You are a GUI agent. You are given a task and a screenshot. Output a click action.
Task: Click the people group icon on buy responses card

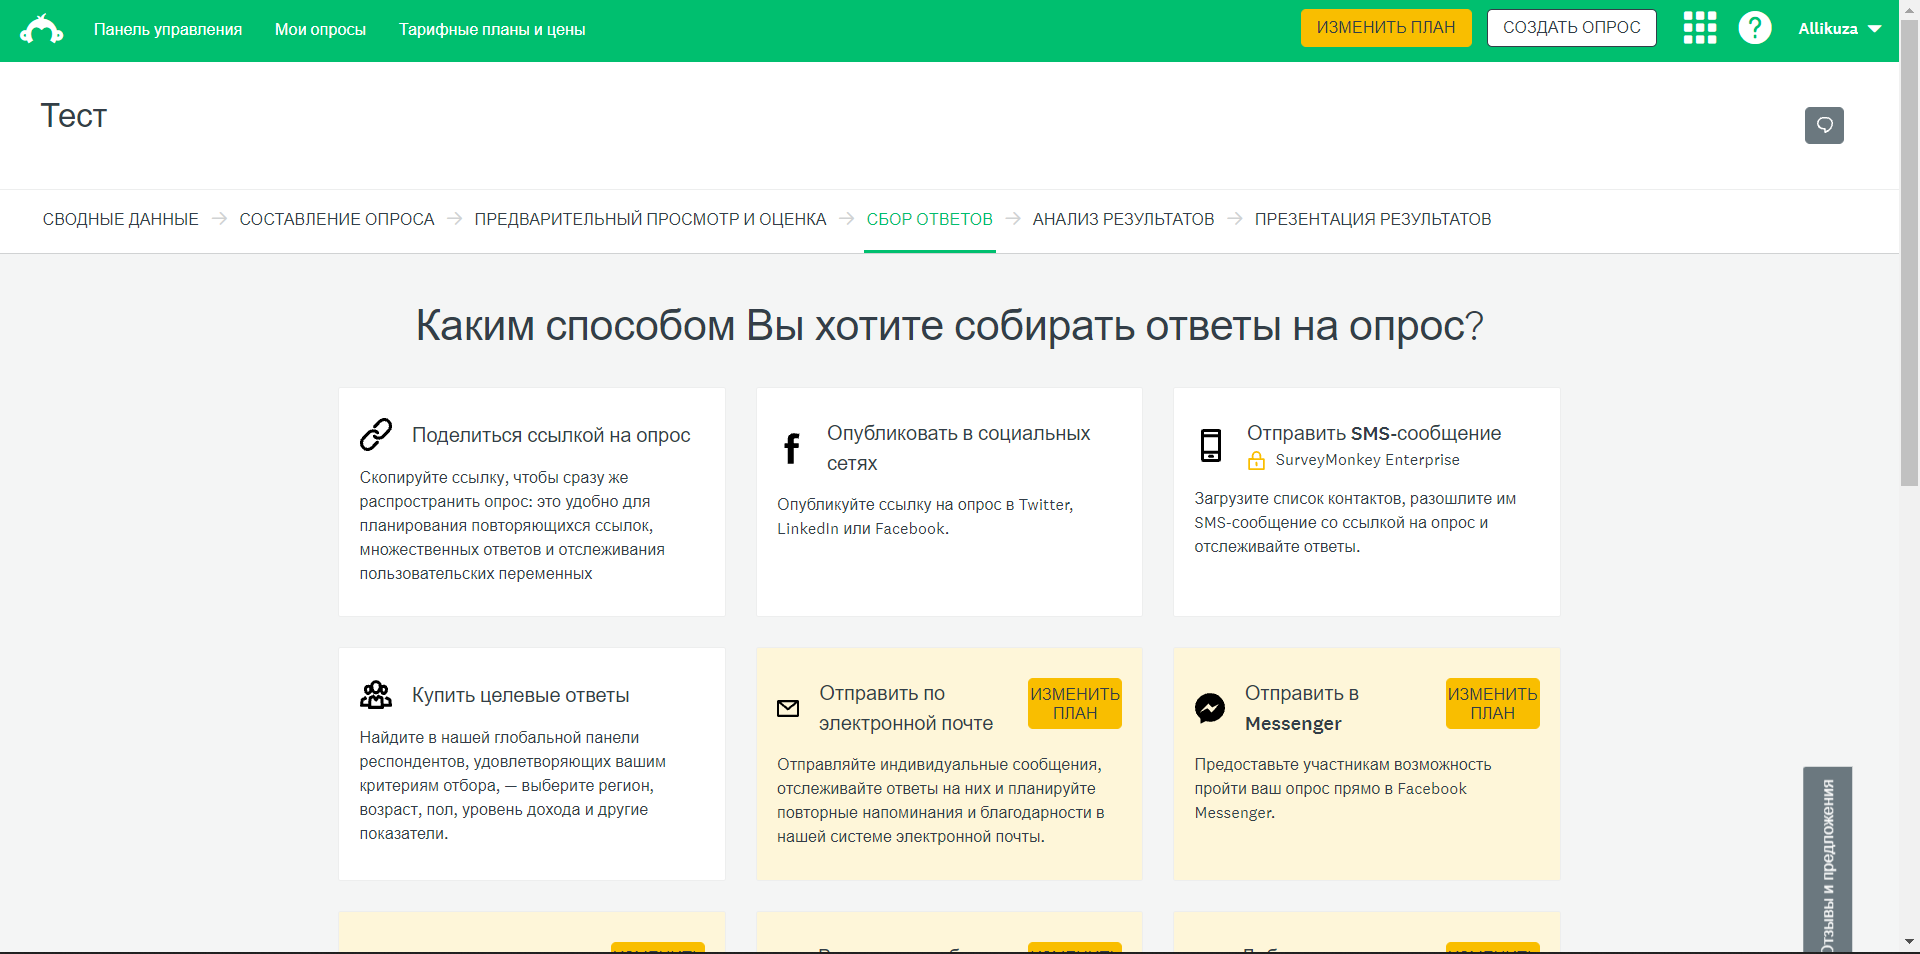(x=376, y=695)
